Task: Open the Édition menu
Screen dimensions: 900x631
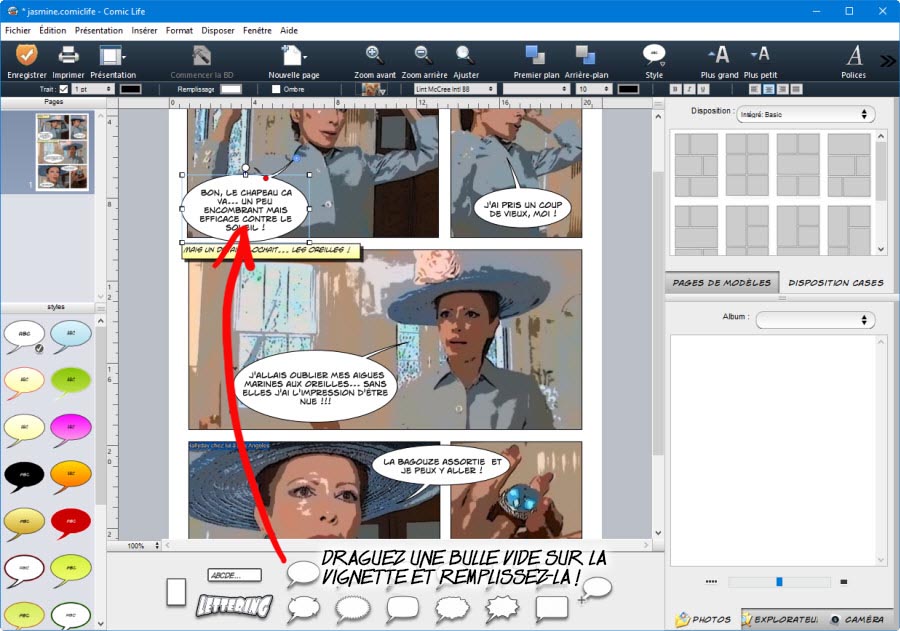Action: (53, 30)
